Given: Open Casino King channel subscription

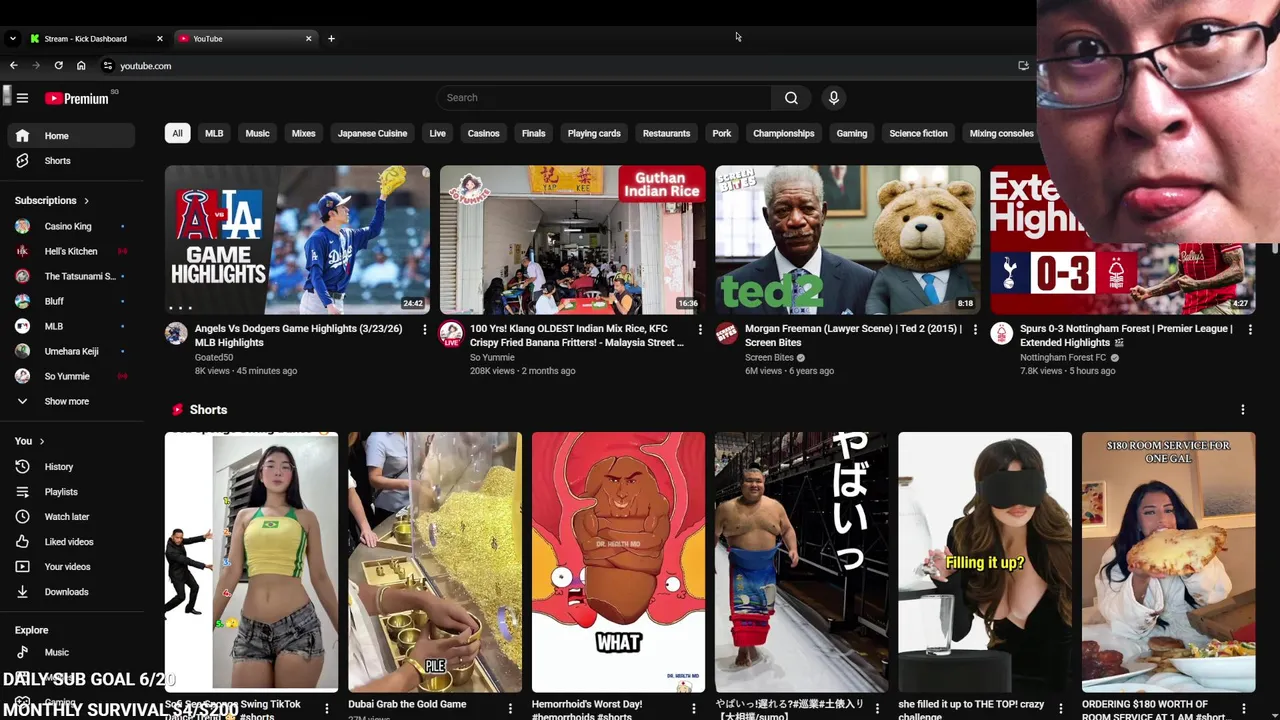Looking at the screenshot, I should tap(70, 226).
